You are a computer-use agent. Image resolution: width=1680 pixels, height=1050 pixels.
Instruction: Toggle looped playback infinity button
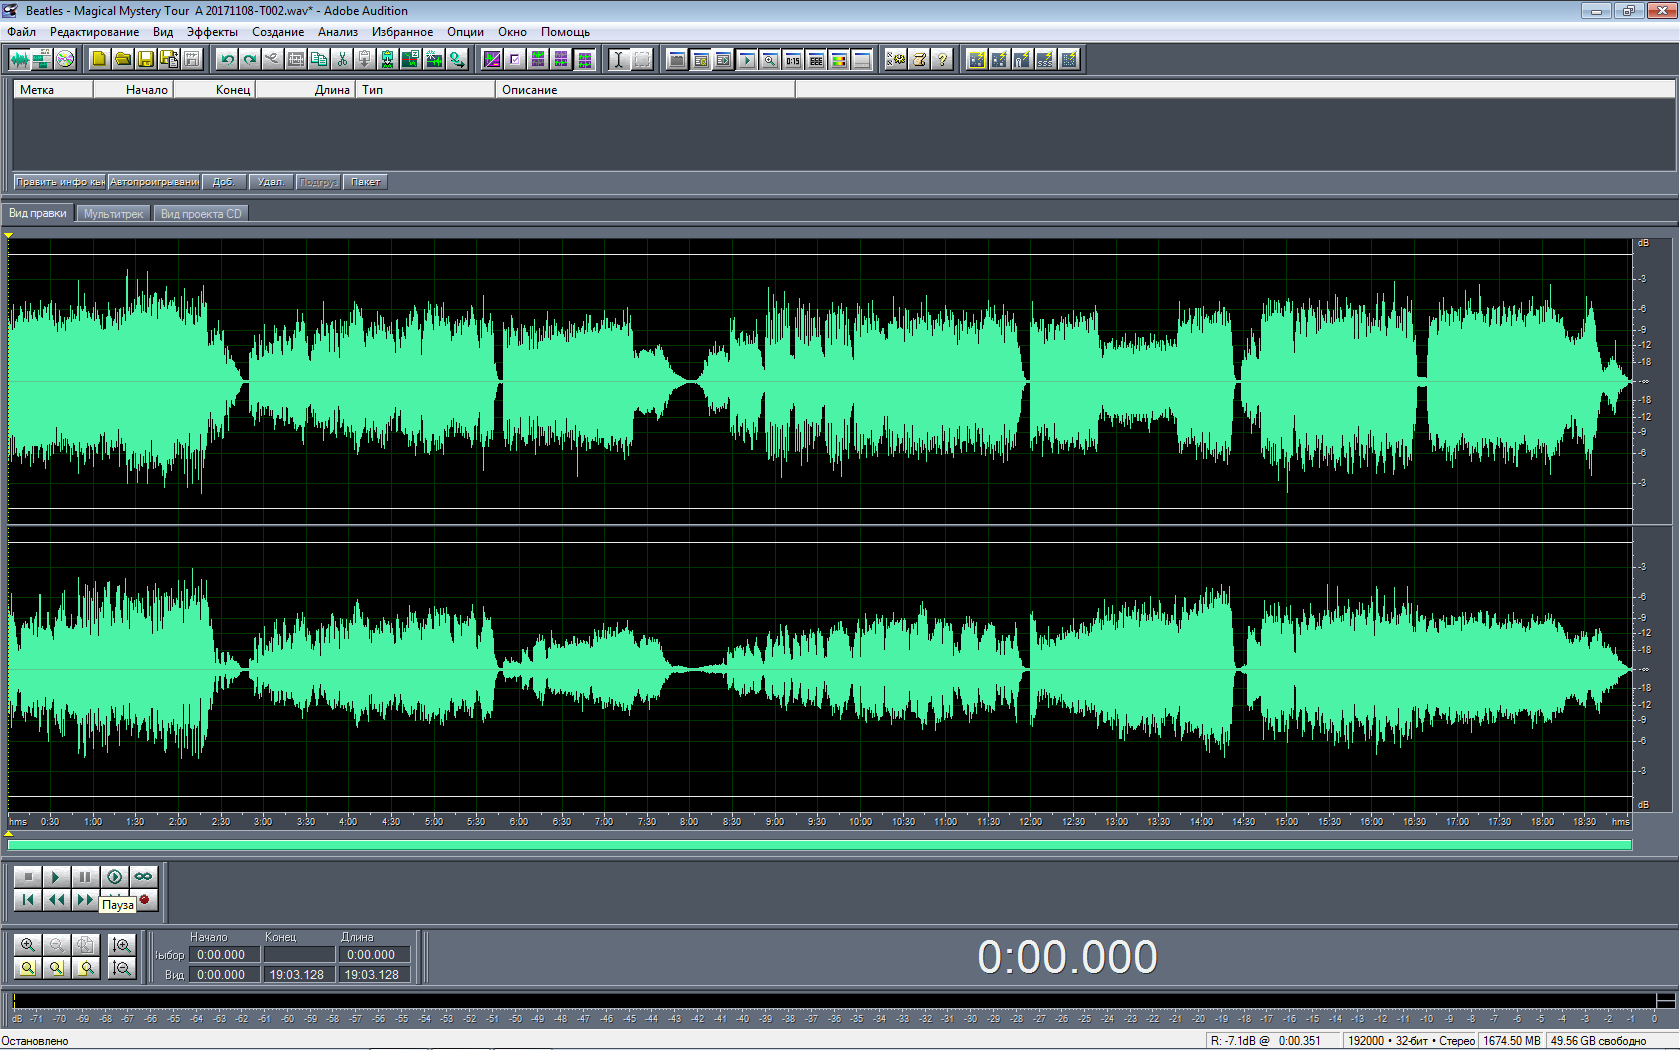144,877
